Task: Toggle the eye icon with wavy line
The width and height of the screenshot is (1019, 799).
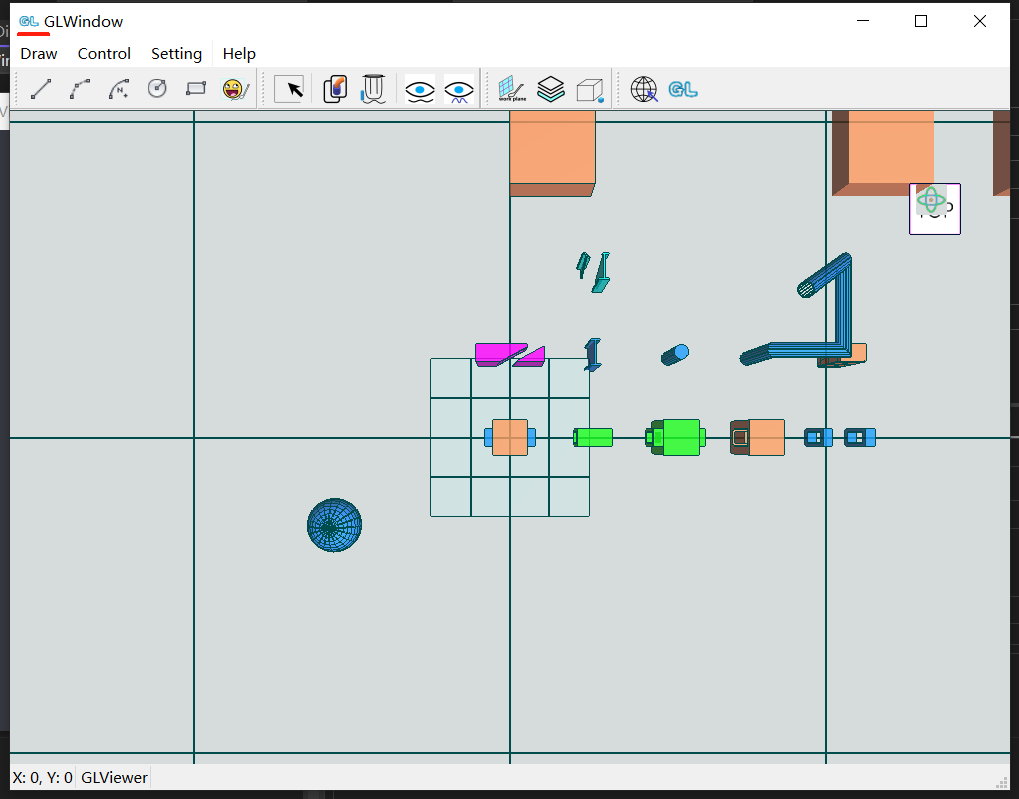Action: tap(420, 89)
